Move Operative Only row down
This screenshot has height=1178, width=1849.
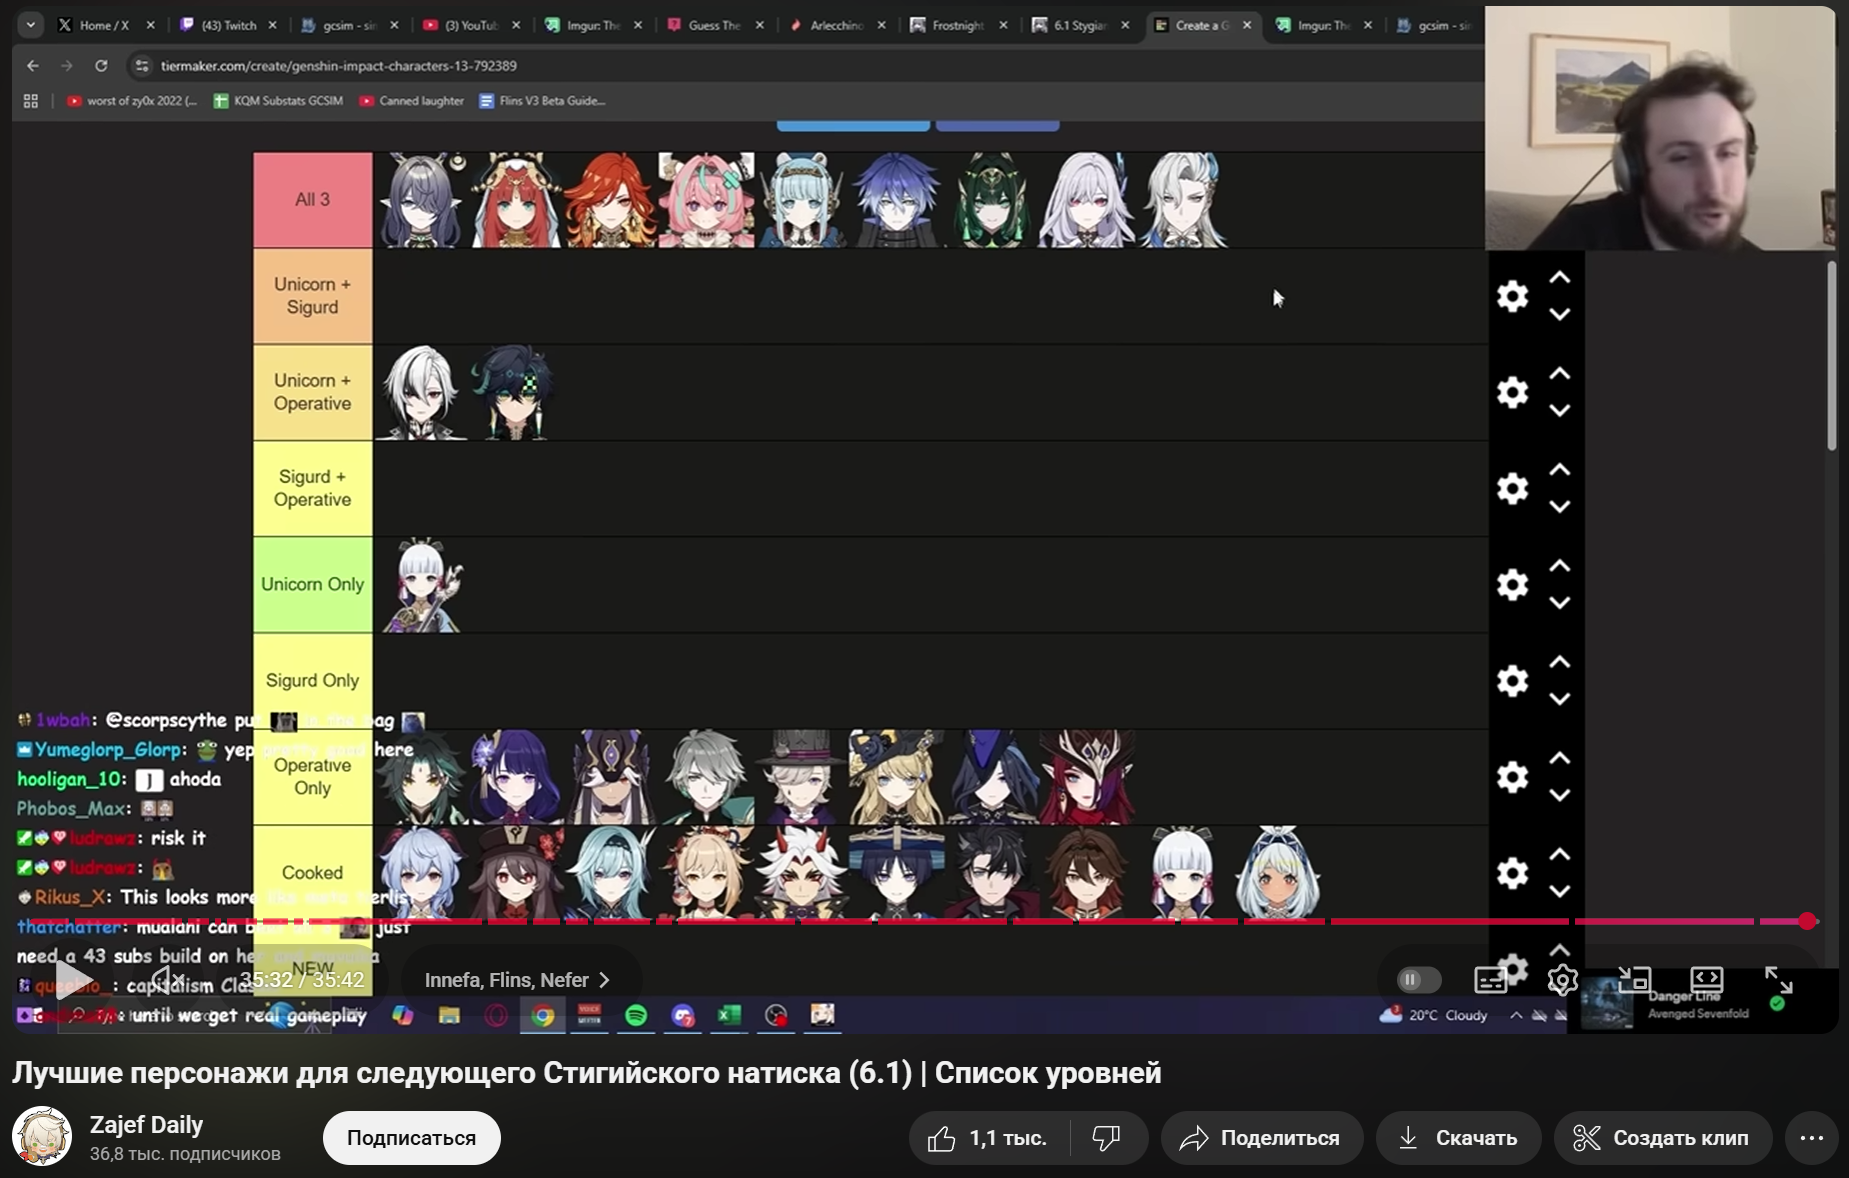coord(1559,795)
